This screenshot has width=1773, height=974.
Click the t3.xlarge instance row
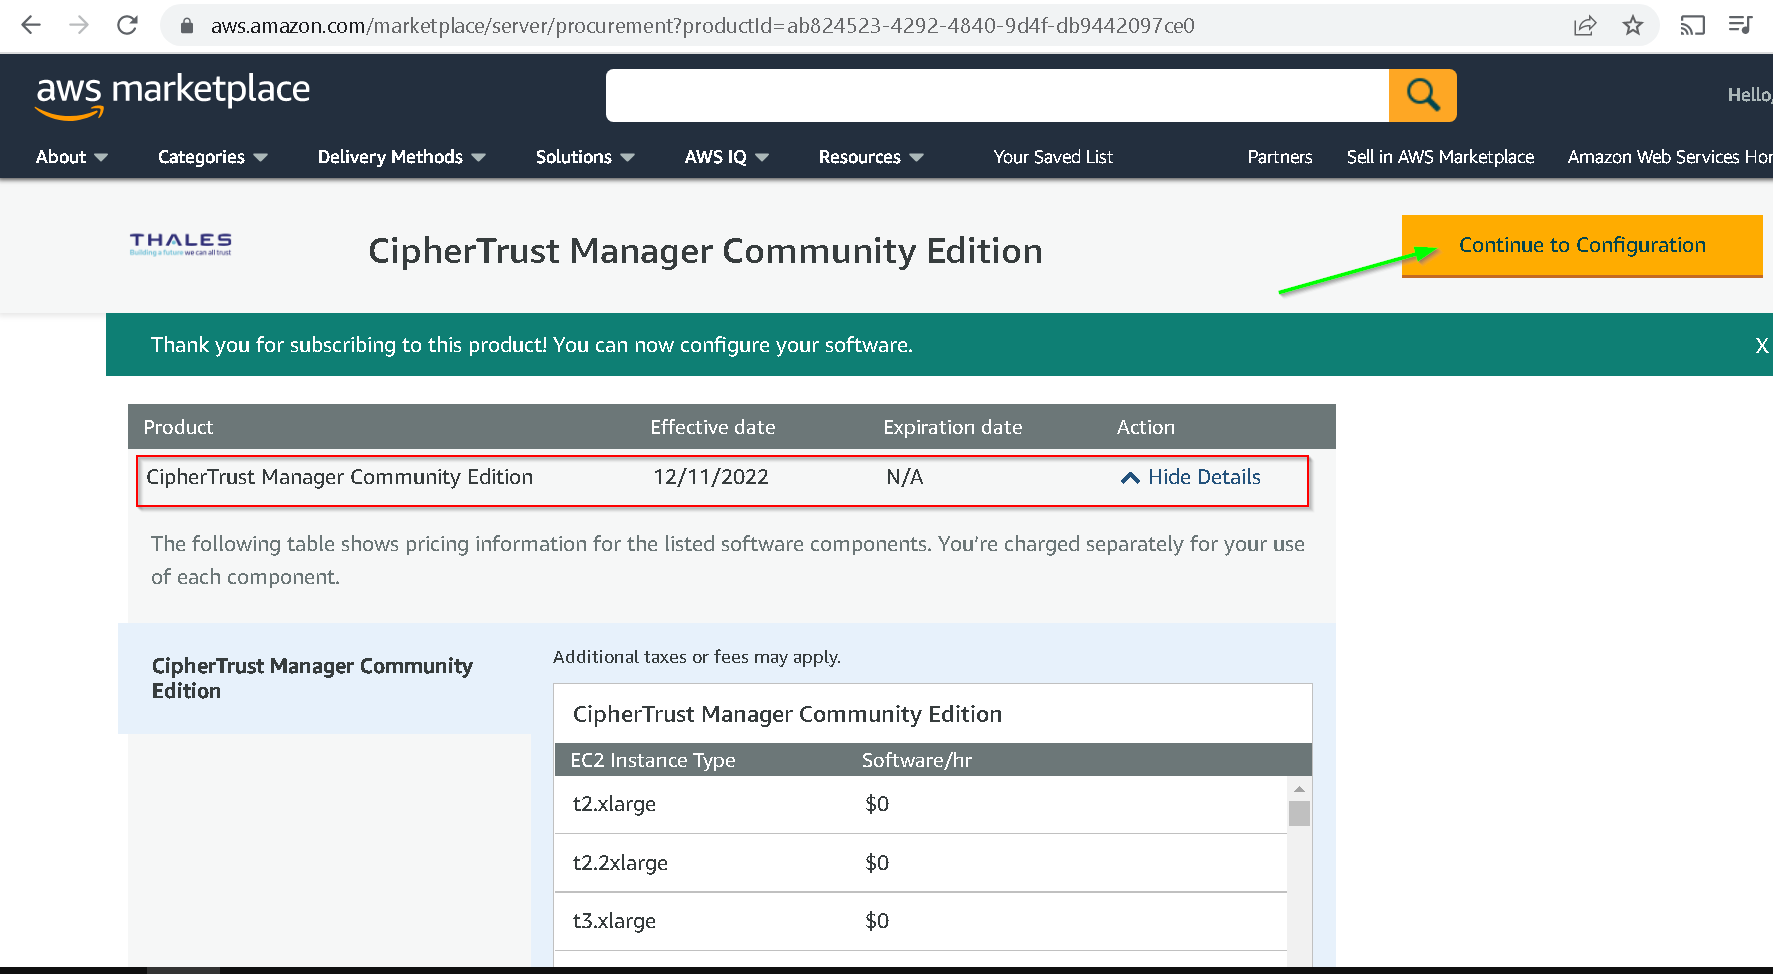[x=920, y=921]
